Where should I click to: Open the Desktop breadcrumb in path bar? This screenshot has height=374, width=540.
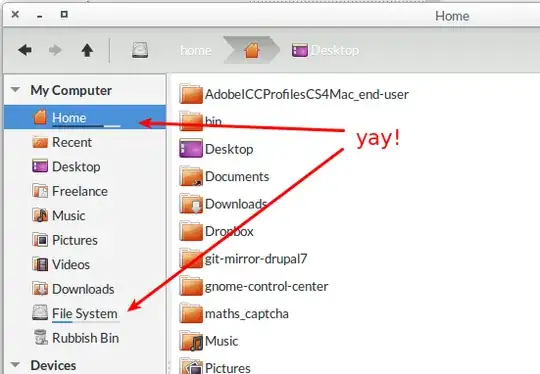coord(325,51)
